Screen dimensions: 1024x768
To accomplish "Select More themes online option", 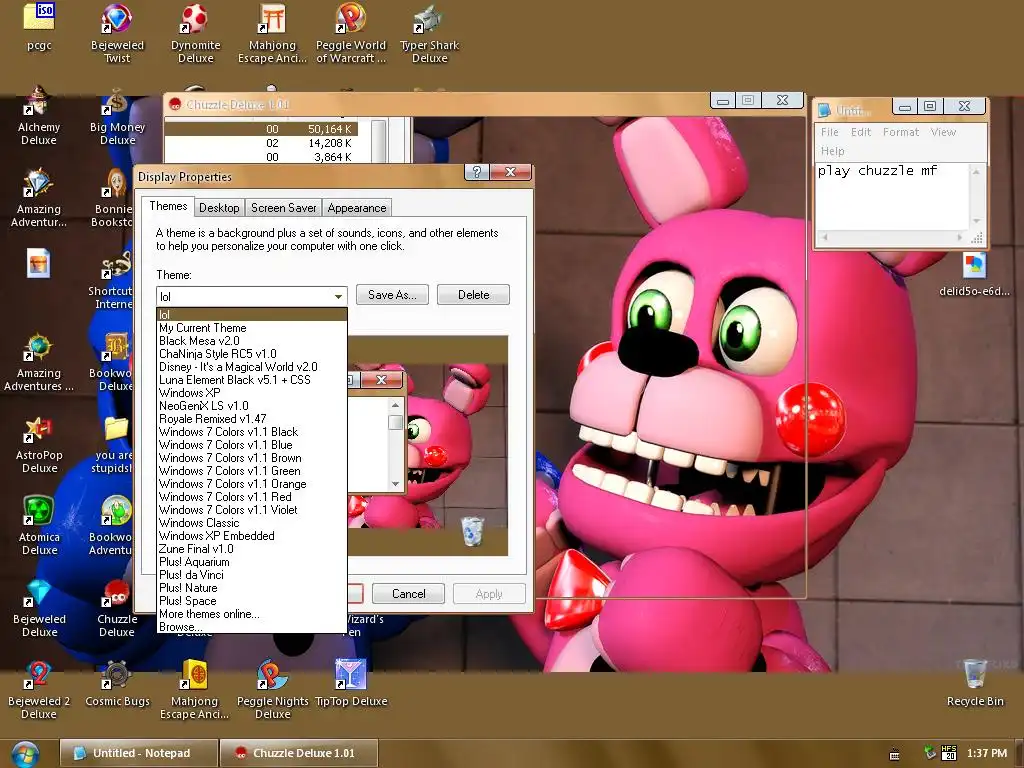I will [x=251, y=614].
